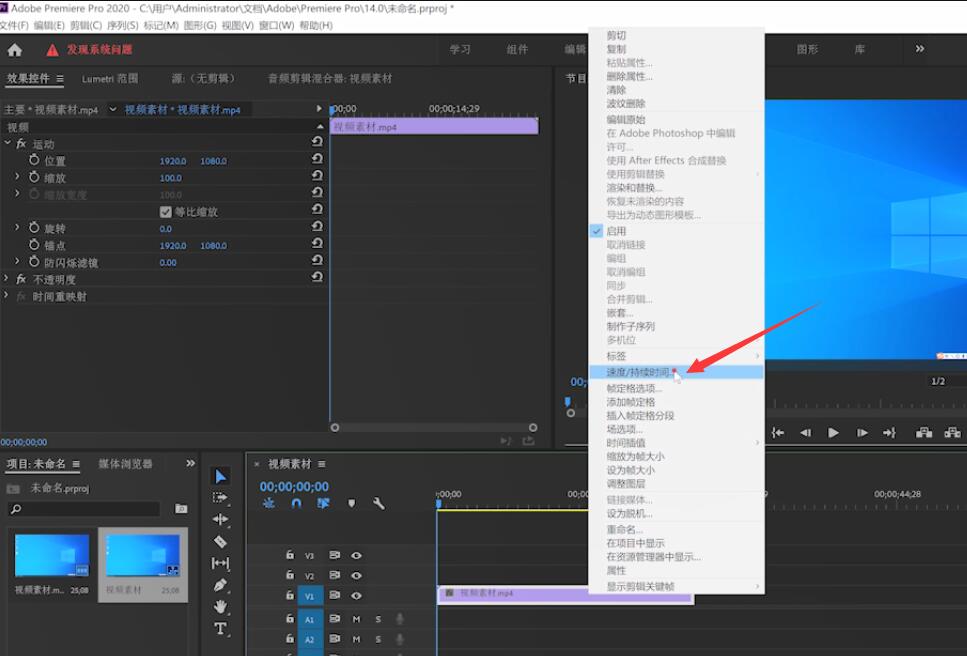
Task: Click Extract button in program monitor
Action: point(952,432)
